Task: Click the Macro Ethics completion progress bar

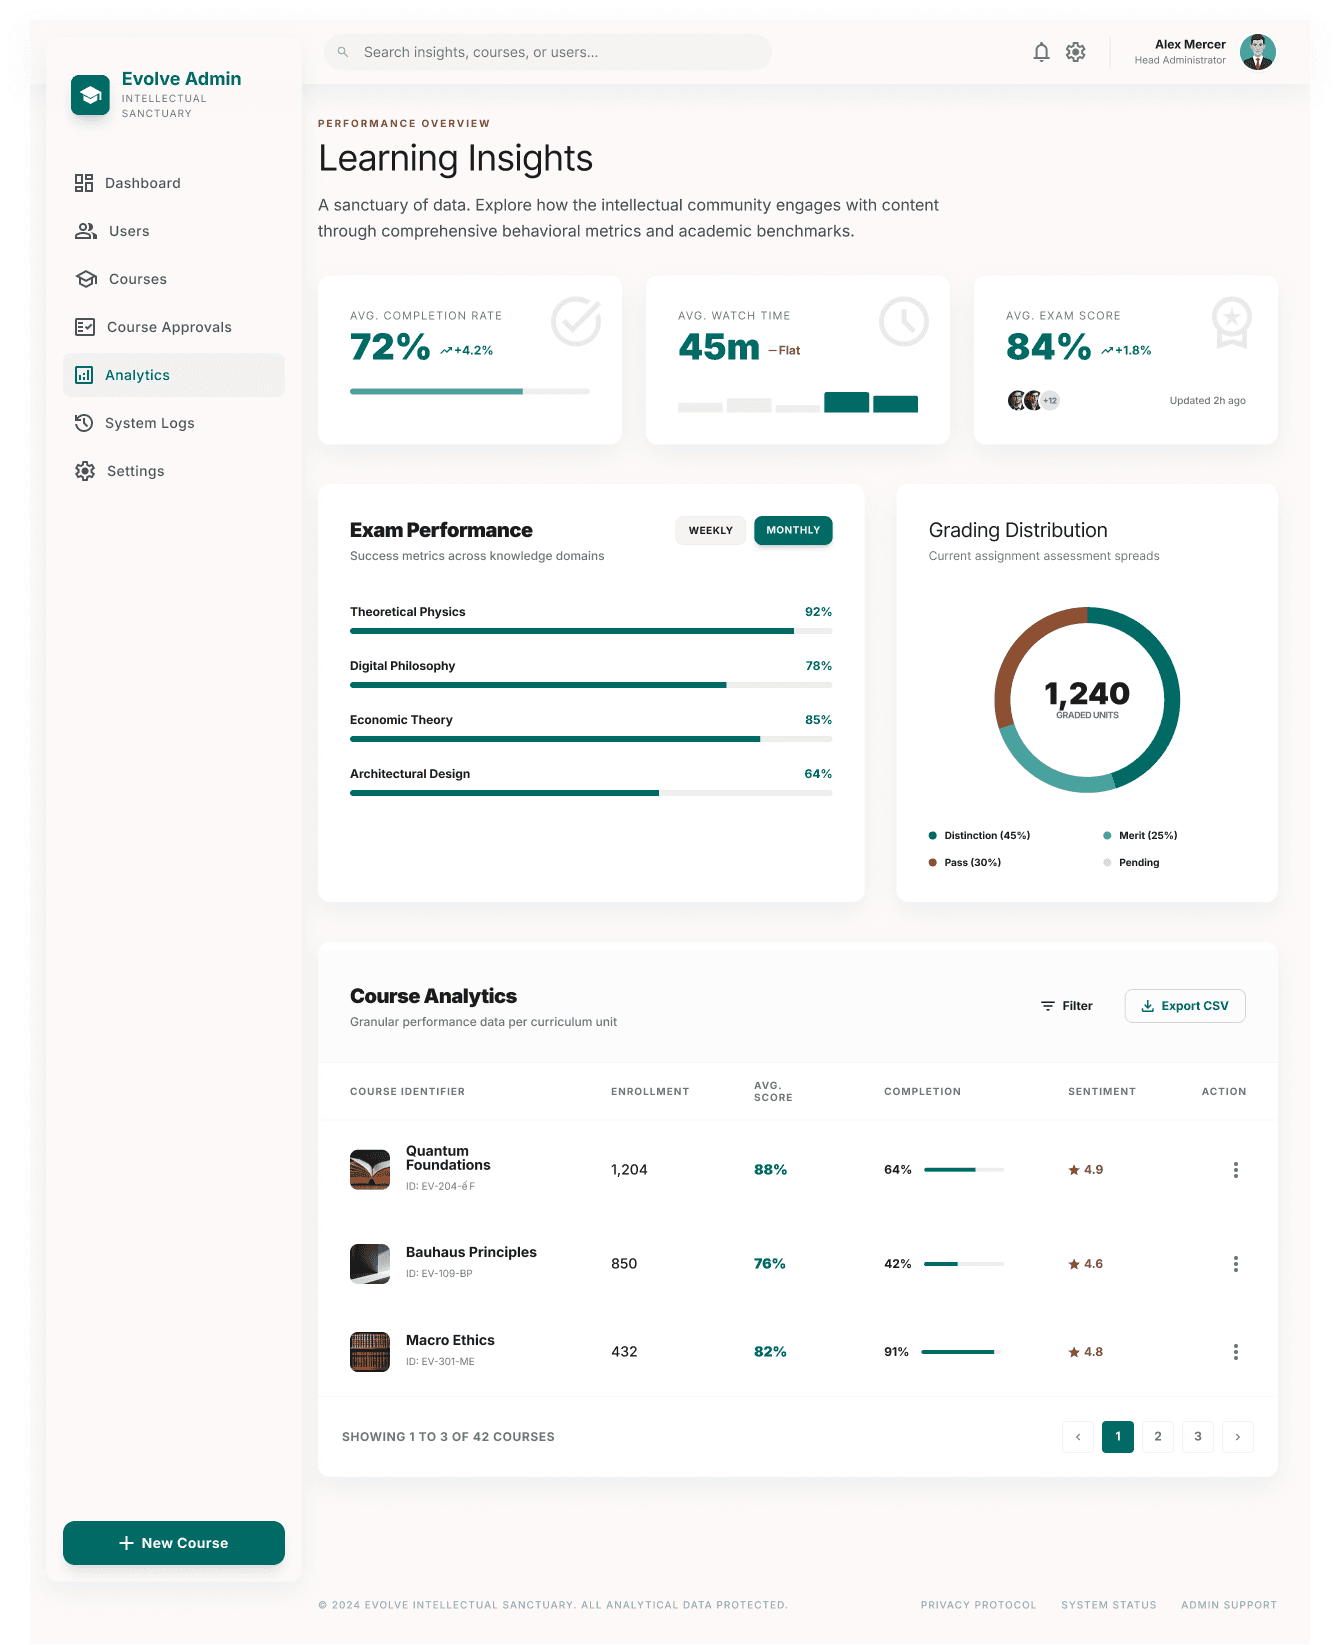Action: [x=960, y=1352]
